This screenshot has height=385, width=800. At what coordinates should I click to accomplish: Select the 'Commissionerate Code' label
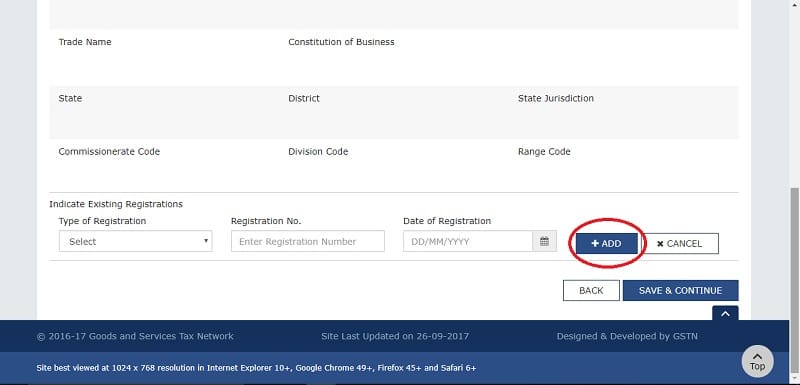109,151
